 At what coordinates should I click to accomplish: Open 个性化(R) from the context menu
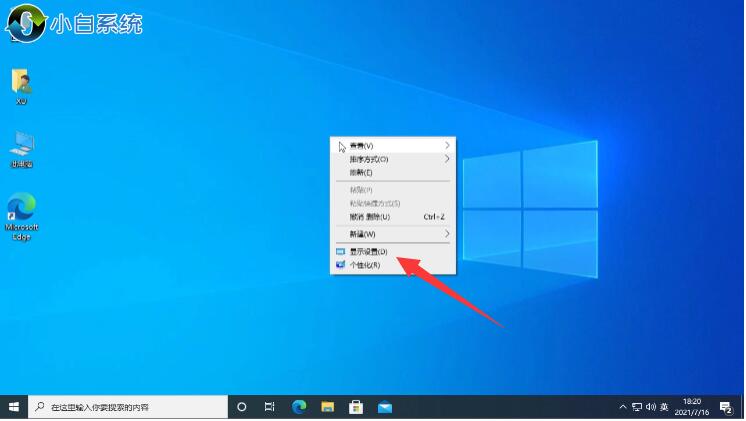point(393,265)
